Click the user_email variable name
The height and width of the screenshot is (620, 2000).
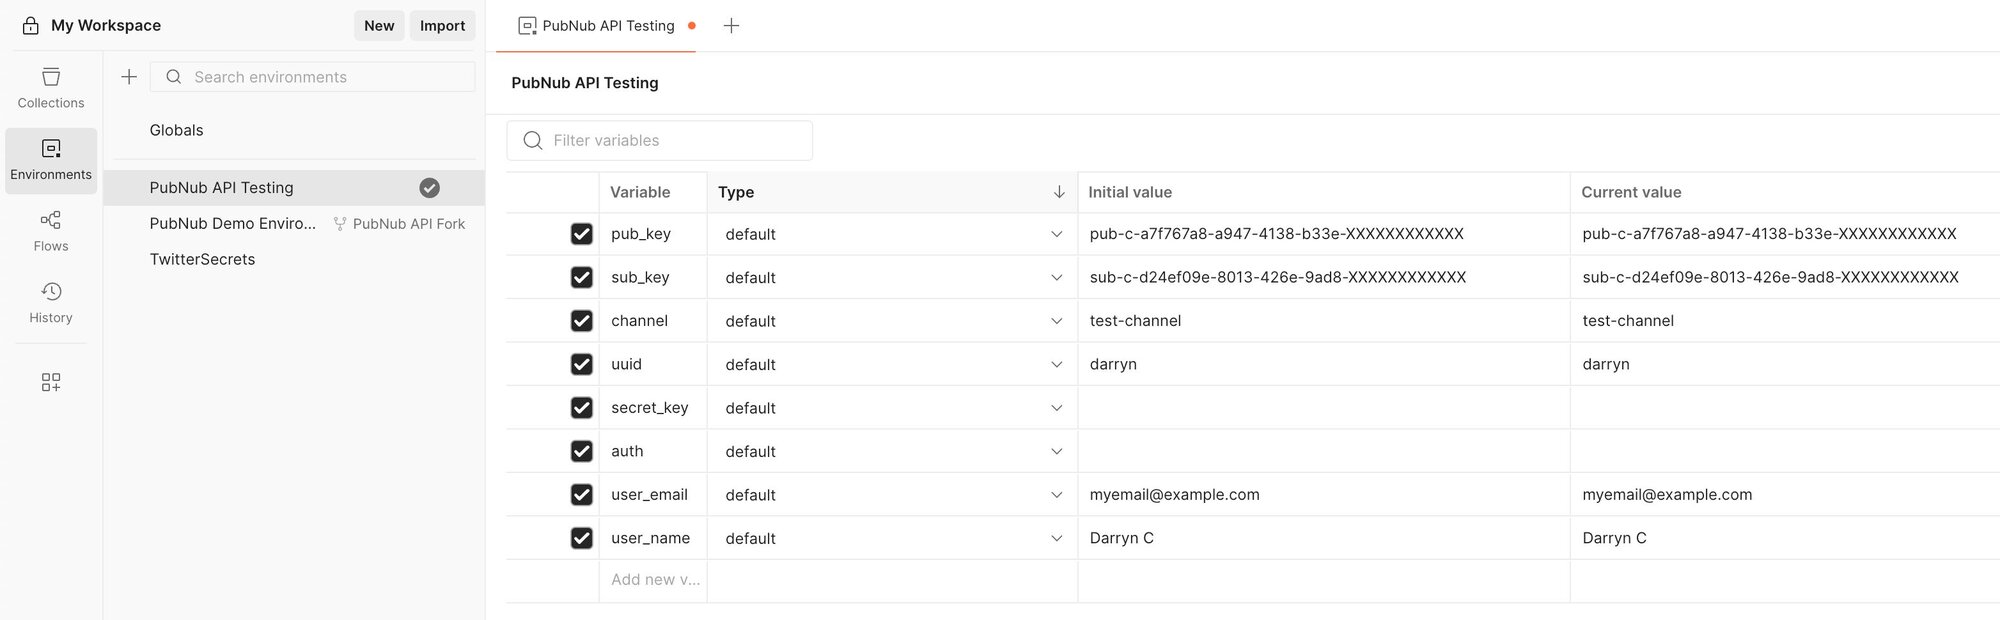point(649,495)
